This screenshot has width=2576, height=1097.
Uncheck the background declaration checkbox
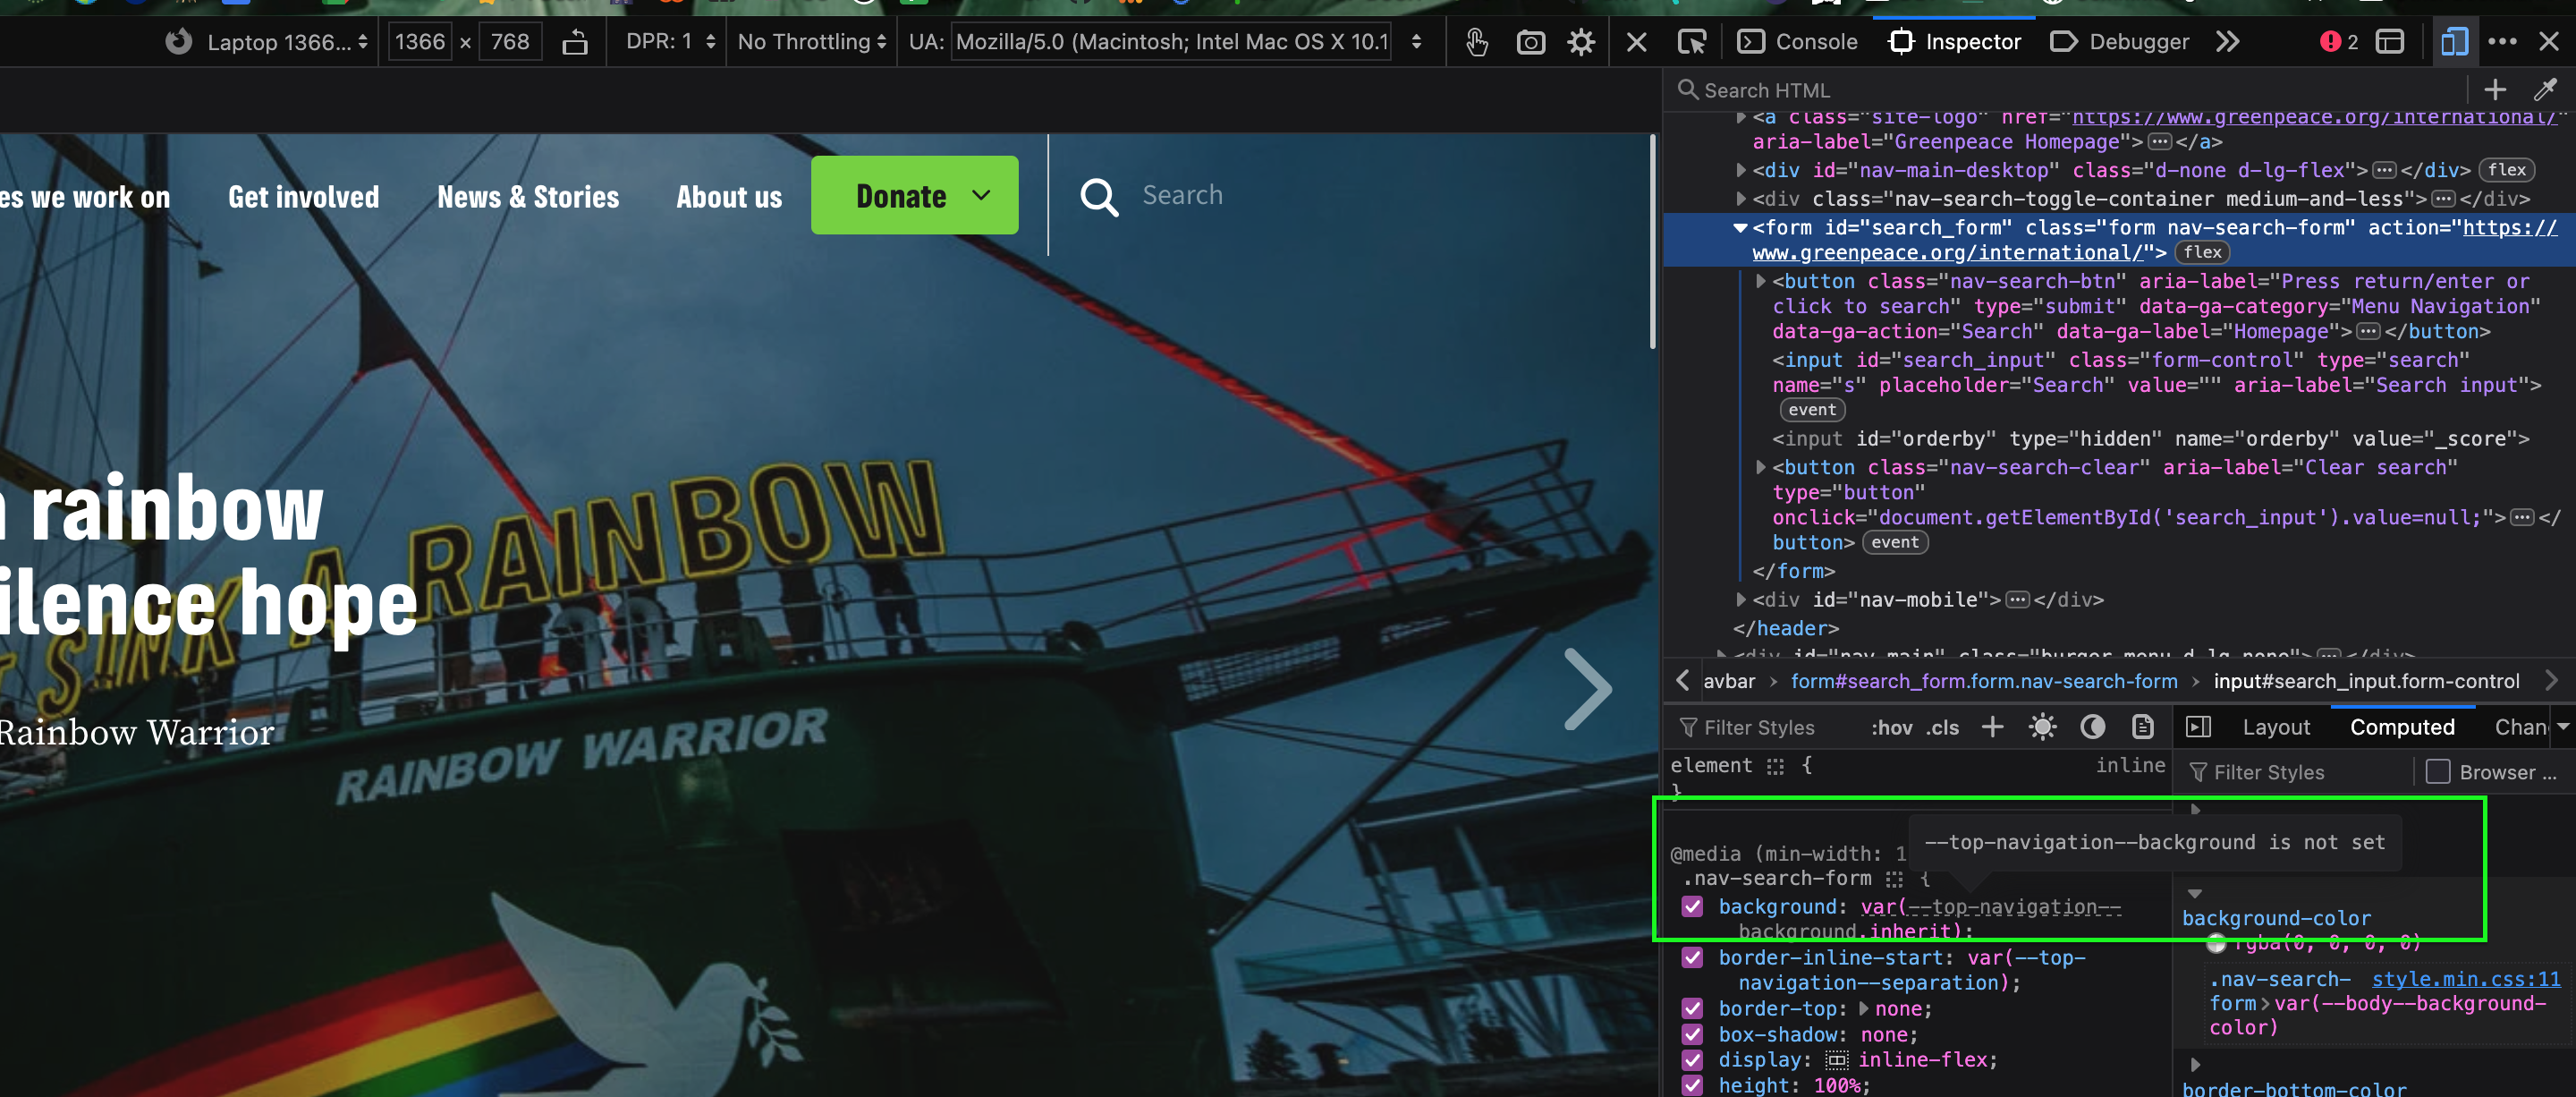point(1692,906)
